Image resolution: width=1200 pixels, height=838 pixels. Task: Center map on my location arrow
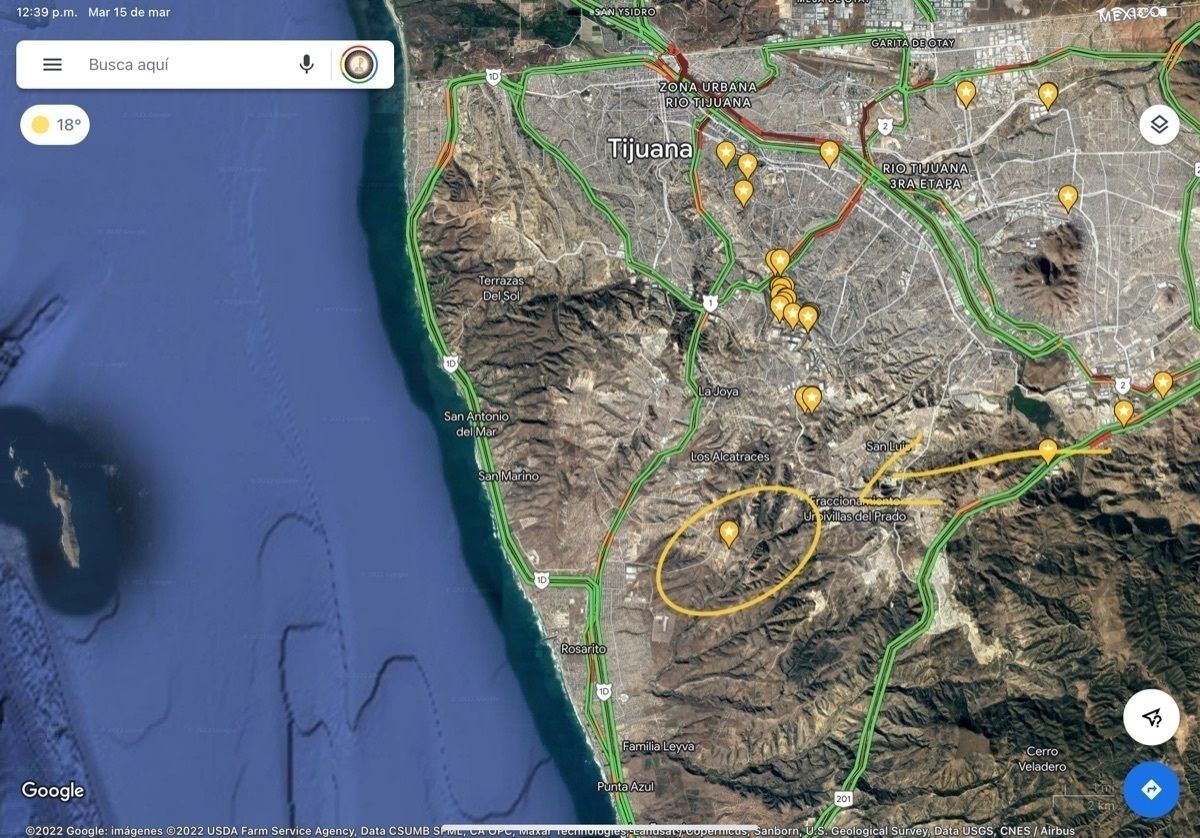coord(1151,717)
